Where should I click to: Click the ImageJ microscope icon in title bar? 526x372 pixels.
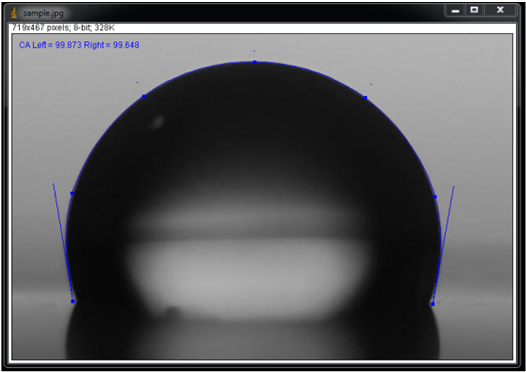click(14, 13)
